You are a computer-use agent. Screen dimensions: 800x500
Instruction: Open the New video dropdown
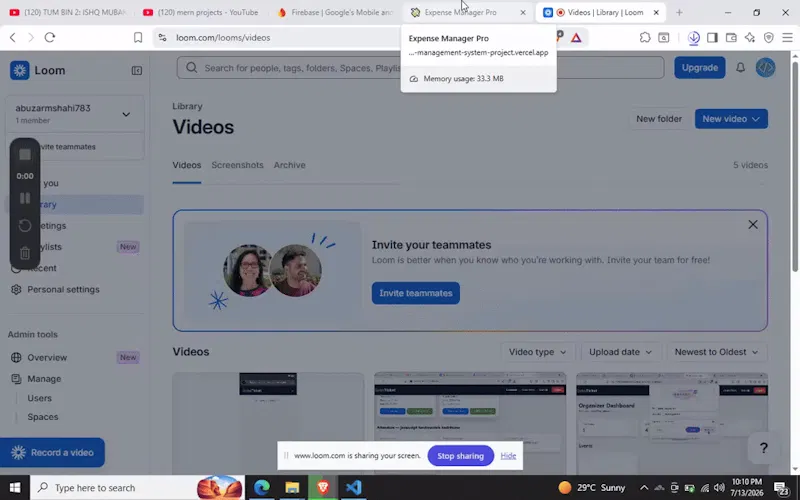[731, 119]
